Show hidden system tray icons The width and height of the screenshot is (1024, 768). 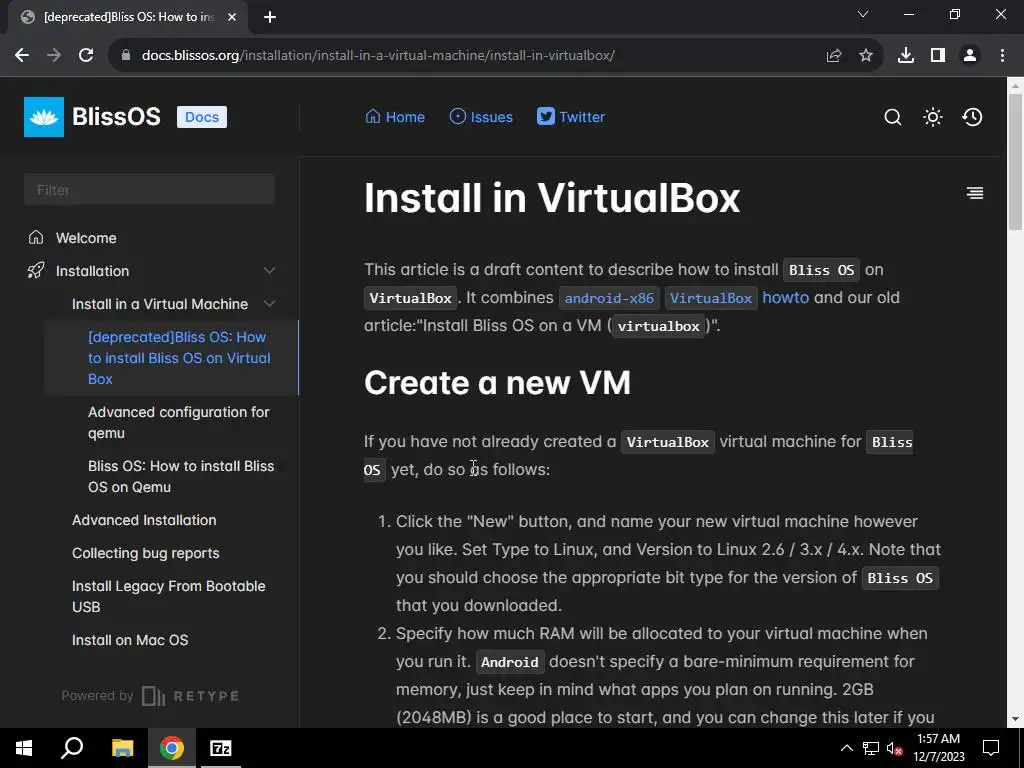[846, 748]
